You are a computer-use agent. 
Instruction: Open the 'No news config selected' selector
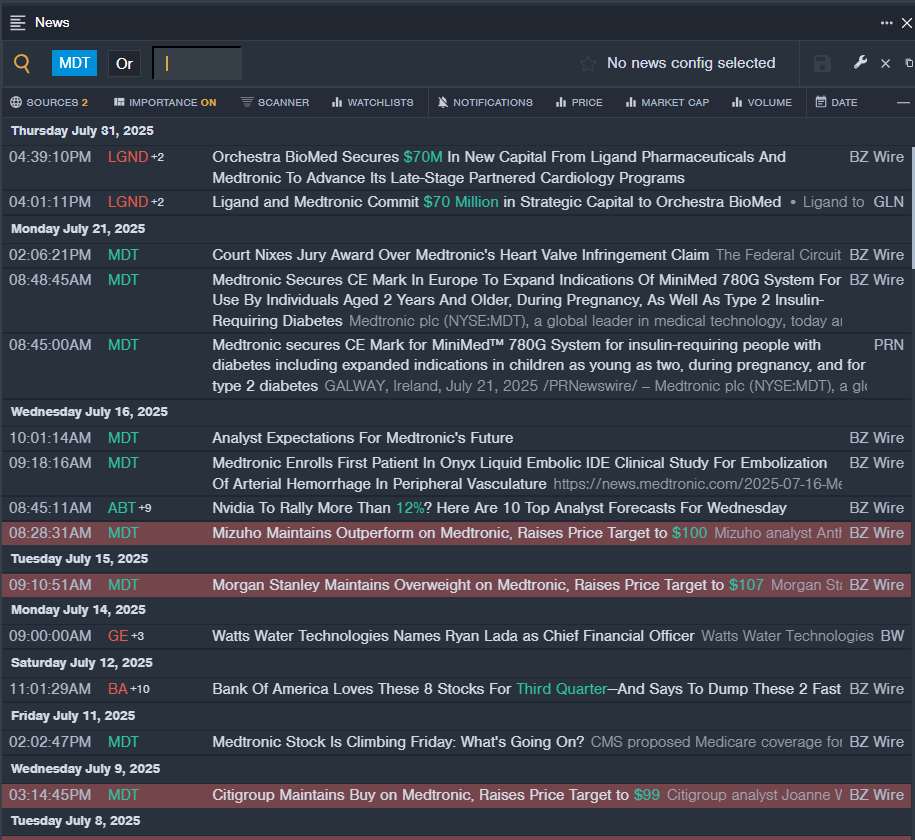coord(691,63)
